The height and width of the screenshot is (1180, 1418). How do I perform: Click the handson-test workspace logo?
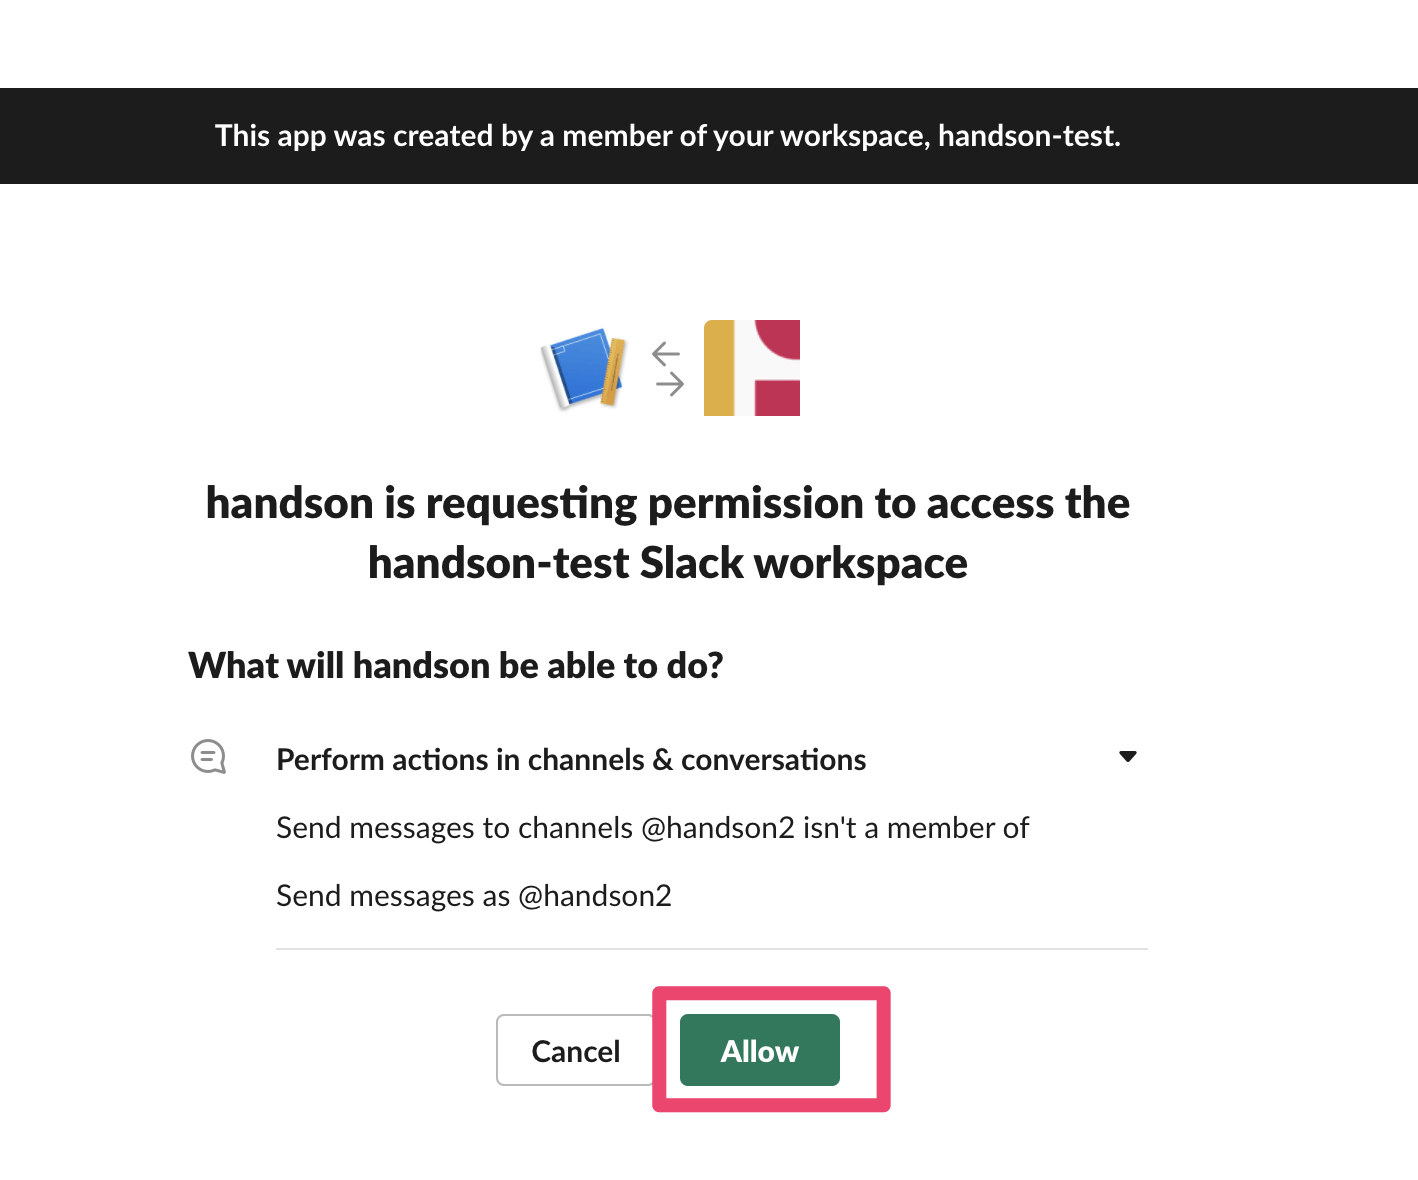pos(752,367)
